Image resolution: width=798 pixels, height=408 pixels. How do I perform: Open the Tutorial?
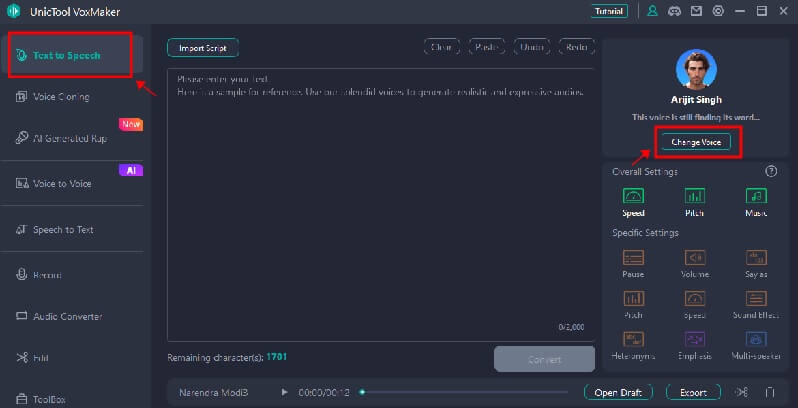pyautogui.click(x=609, y=11)
